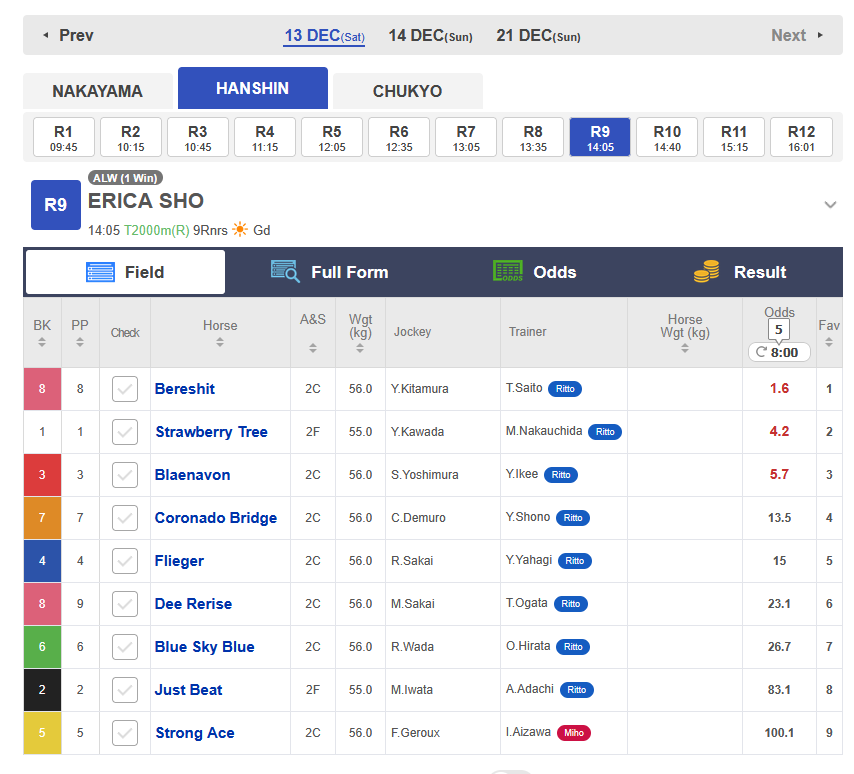The height and width of the screenshot is (774, 854).
Task: Open the Odds tab
Action: click(x=534, y=272)
